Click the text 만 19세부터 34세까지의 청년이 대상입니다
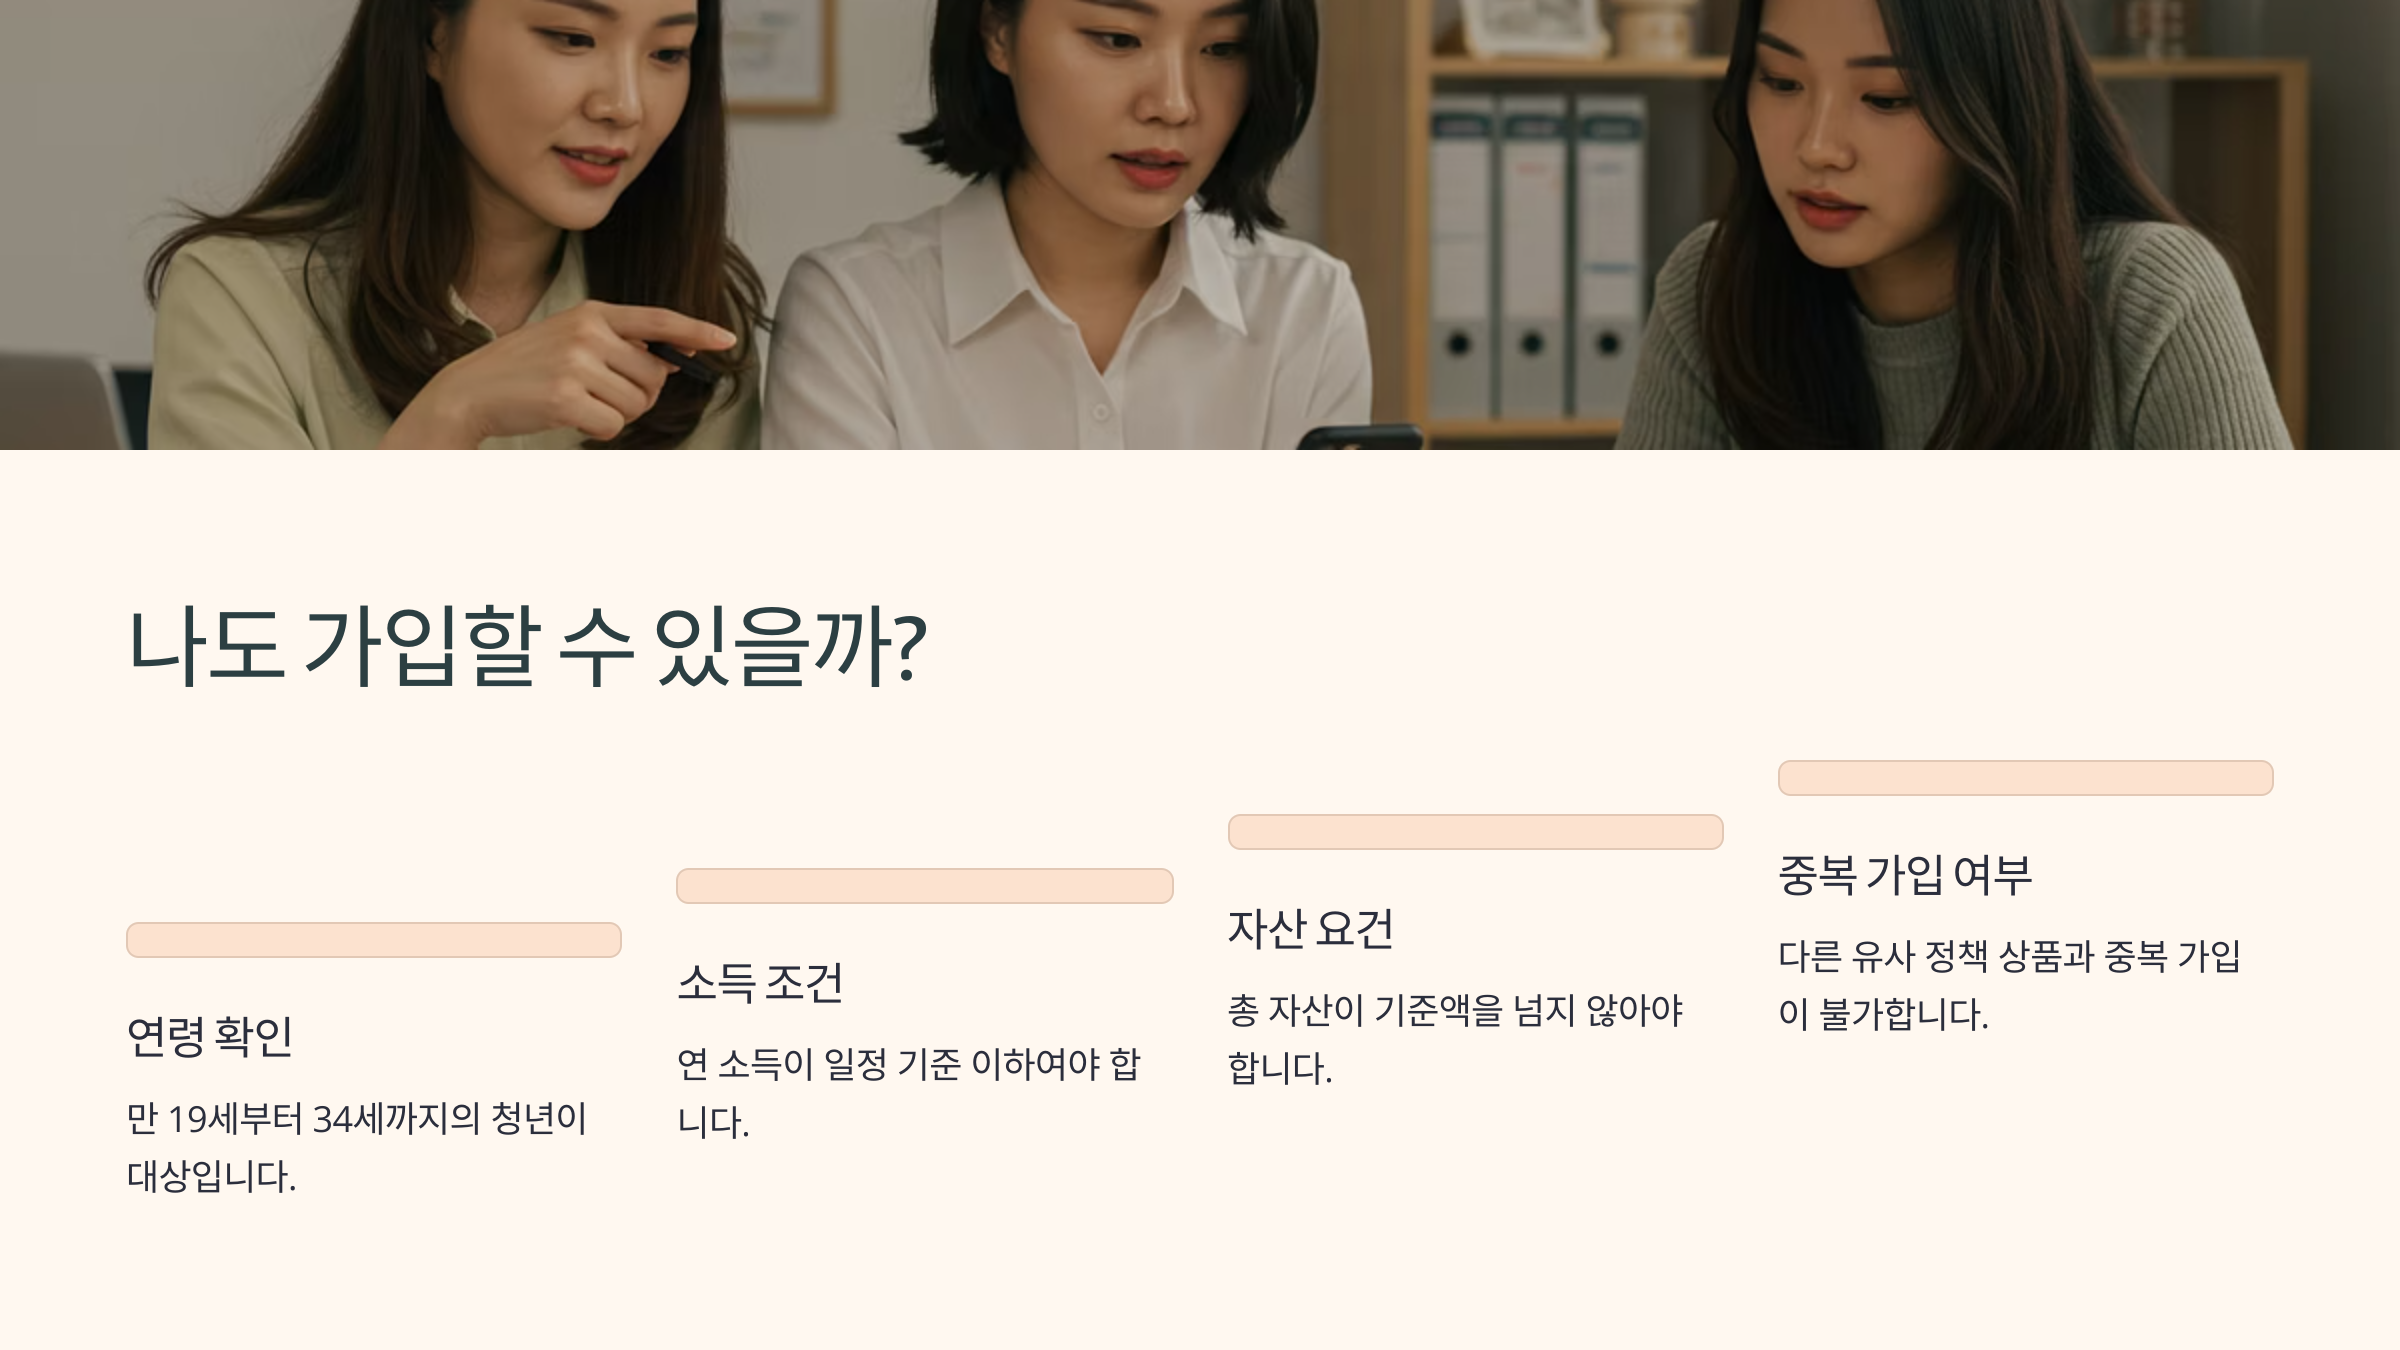Viewport: 2400px width, 1350px height. (357, 1147)
